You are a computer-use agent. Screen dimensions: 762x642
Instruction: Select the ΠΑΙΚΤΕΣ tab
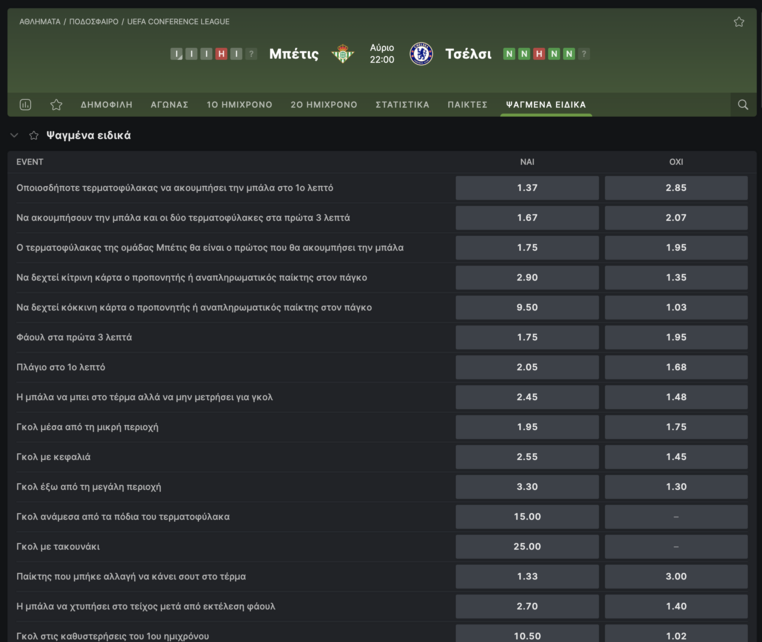coord(468,104)
